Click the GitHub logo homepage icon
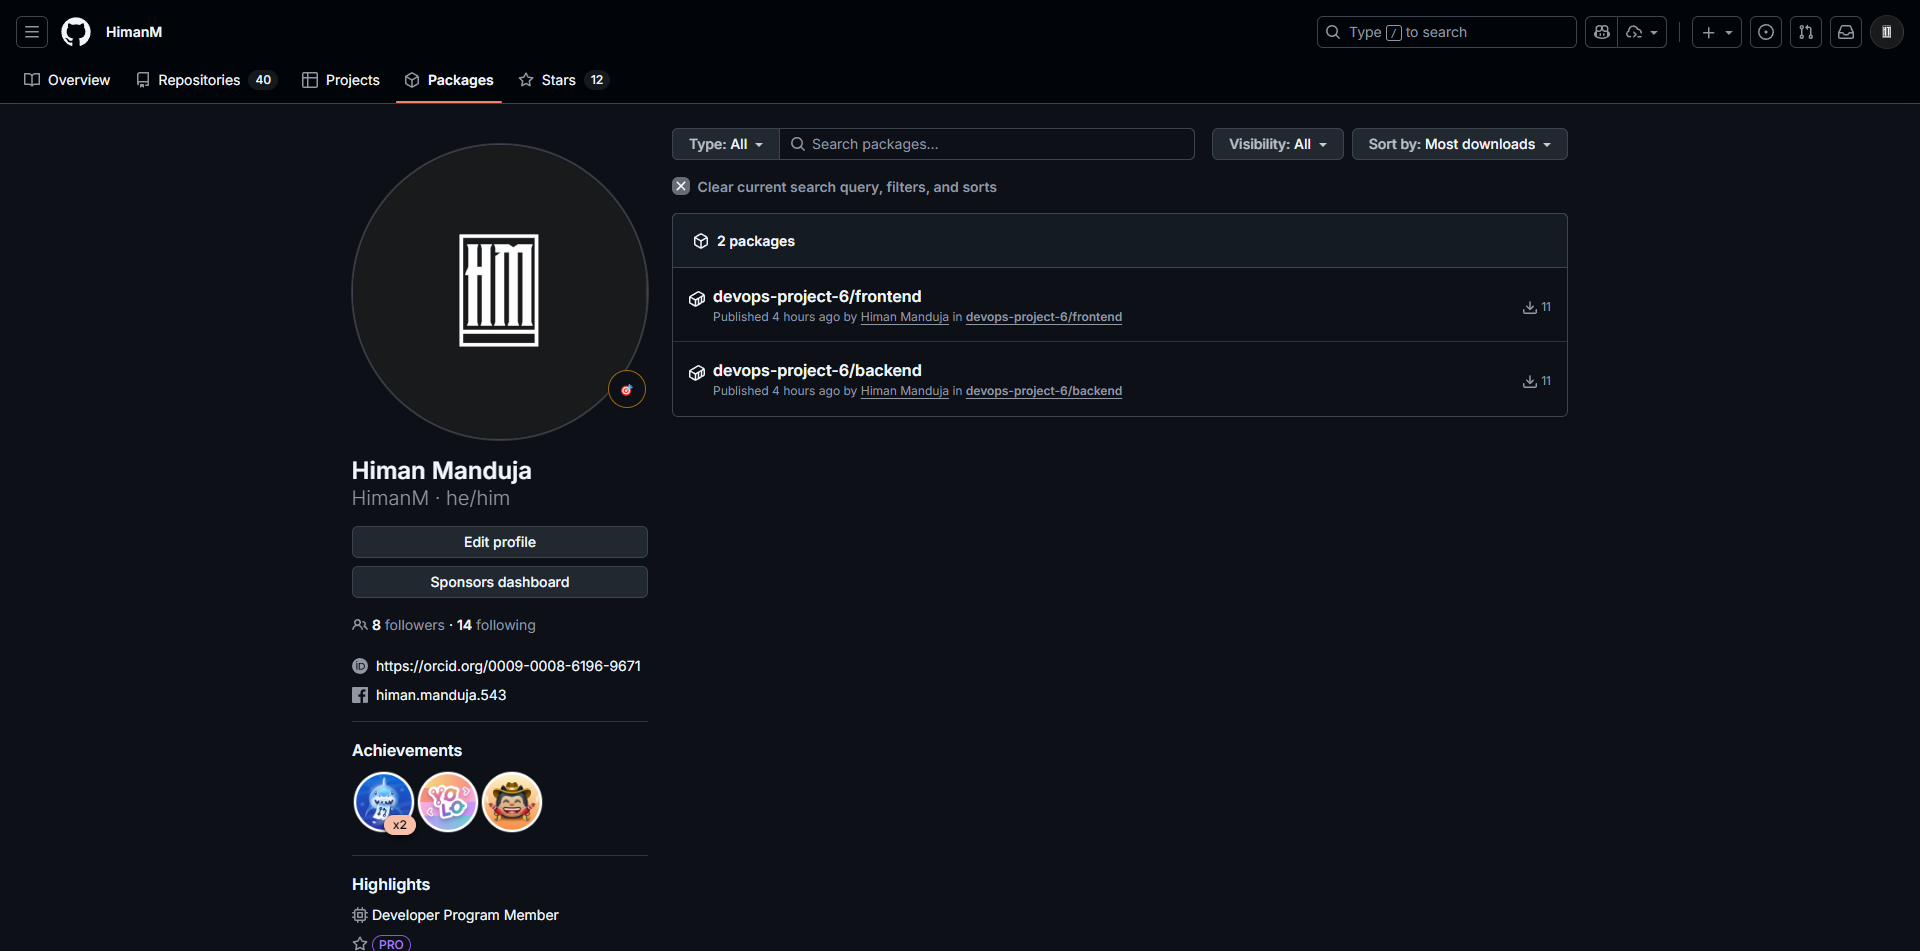The height and width of the screenshot is (951, 1920). click(76, 32)
